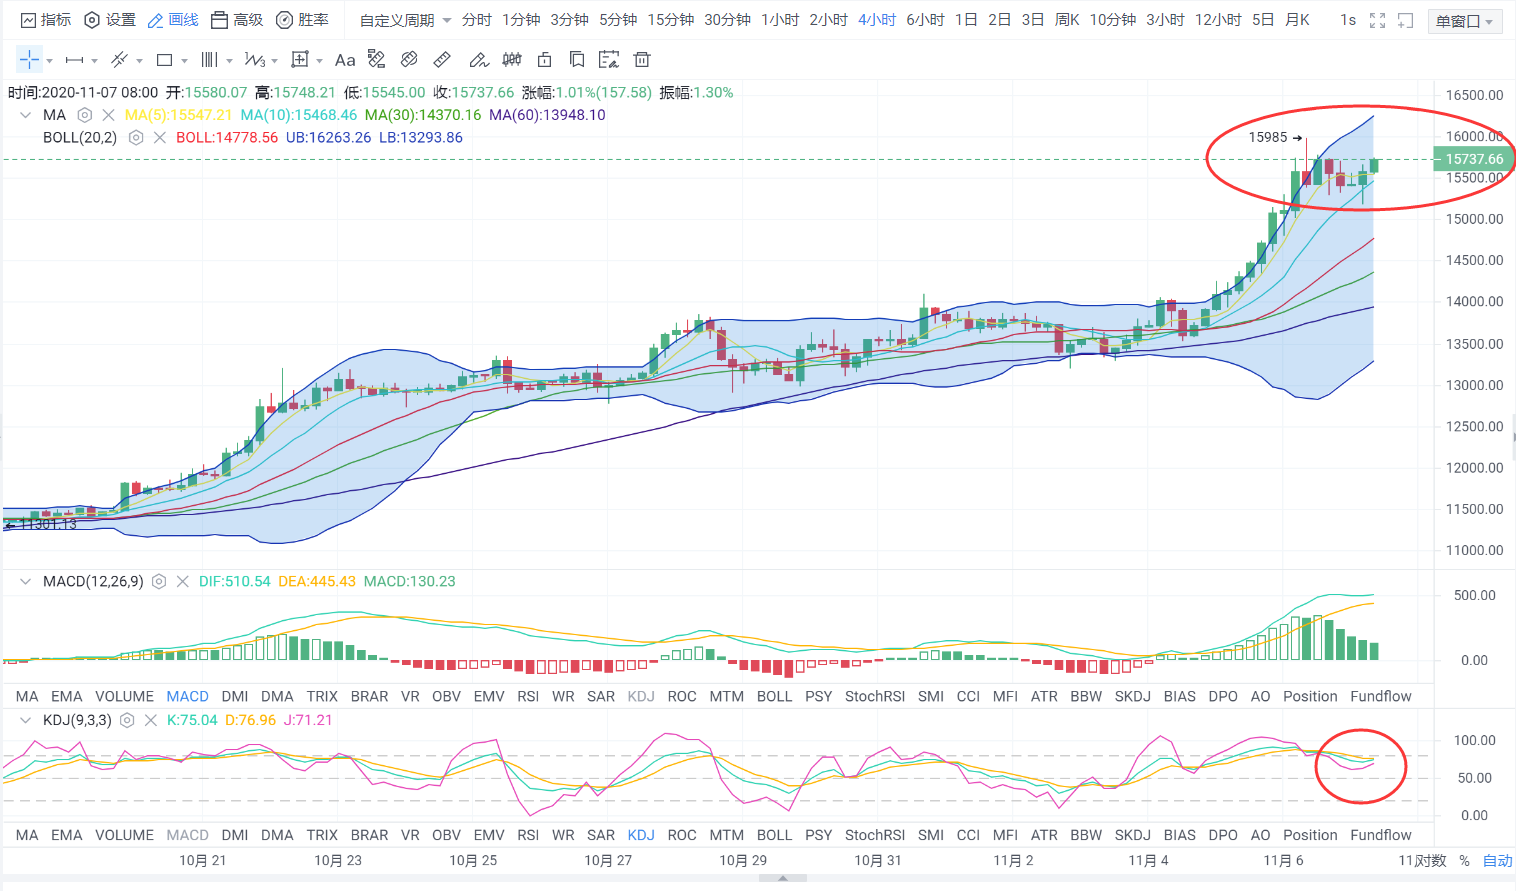Remove the MA indicator with its X
1516x891 pixels.
tap(109, 115)
